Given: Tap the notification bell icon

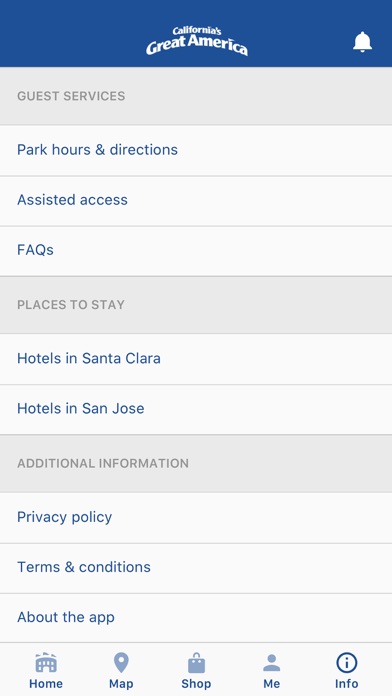Looking at the screenshot, I should (x=362, y=42).
